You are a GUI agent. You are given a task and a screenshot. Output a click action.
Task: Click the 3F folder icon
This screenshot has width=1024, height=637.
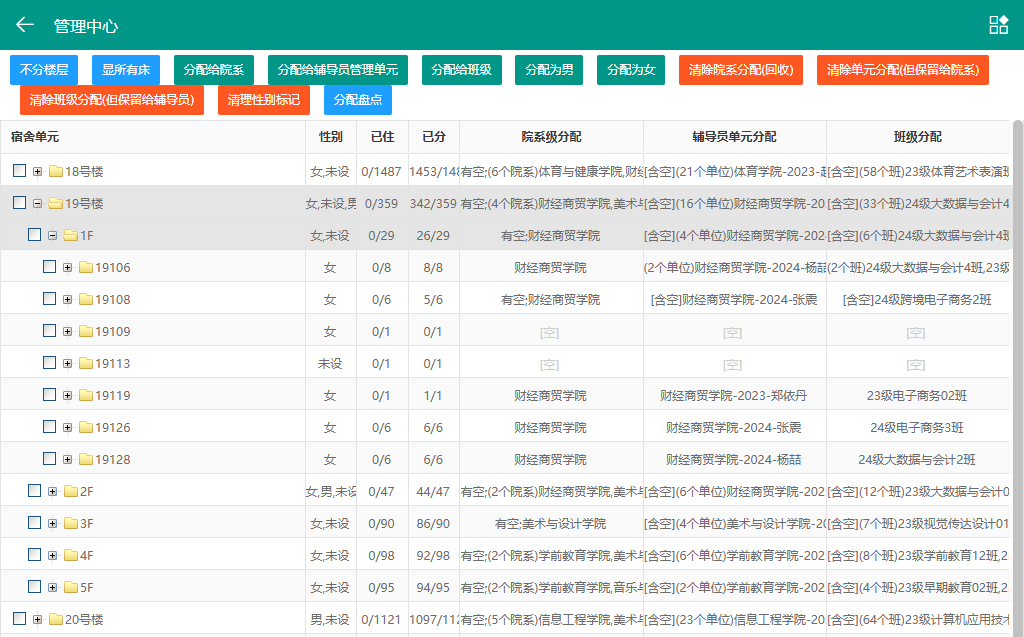click(x=71, y=523)
